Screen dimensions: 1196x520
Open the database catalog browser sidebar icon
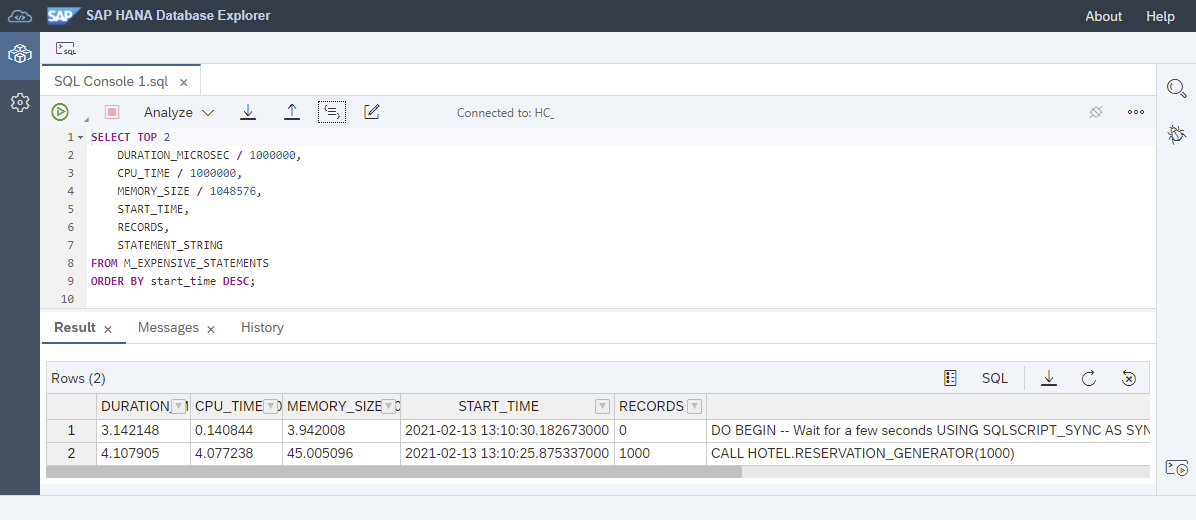[20, 54]
